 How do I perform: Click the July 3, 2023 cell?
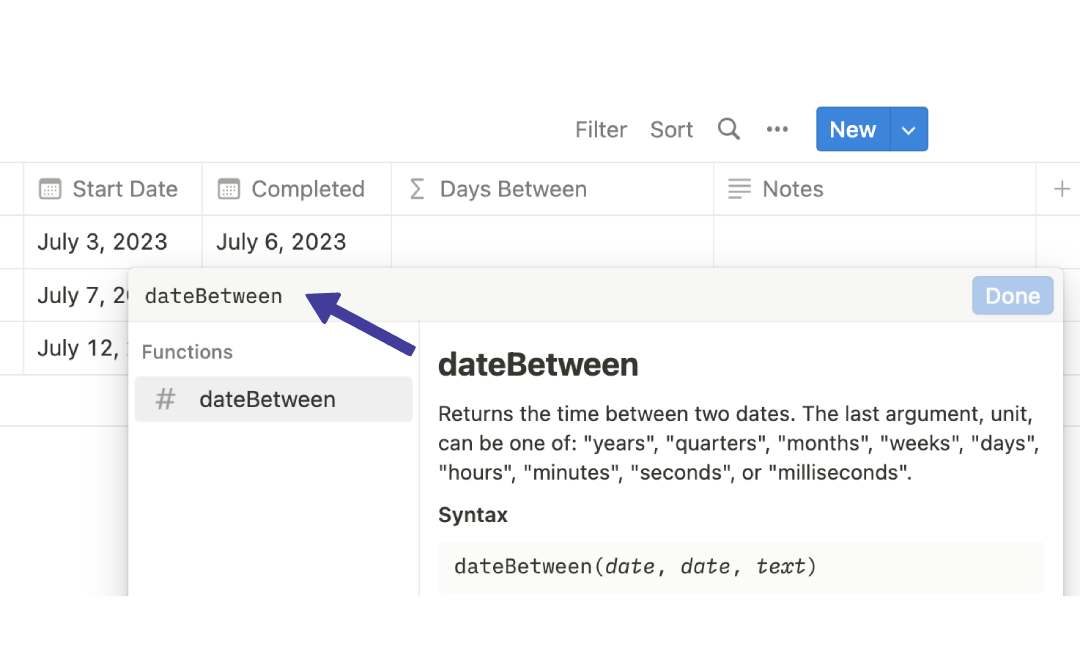coord(103,242)
